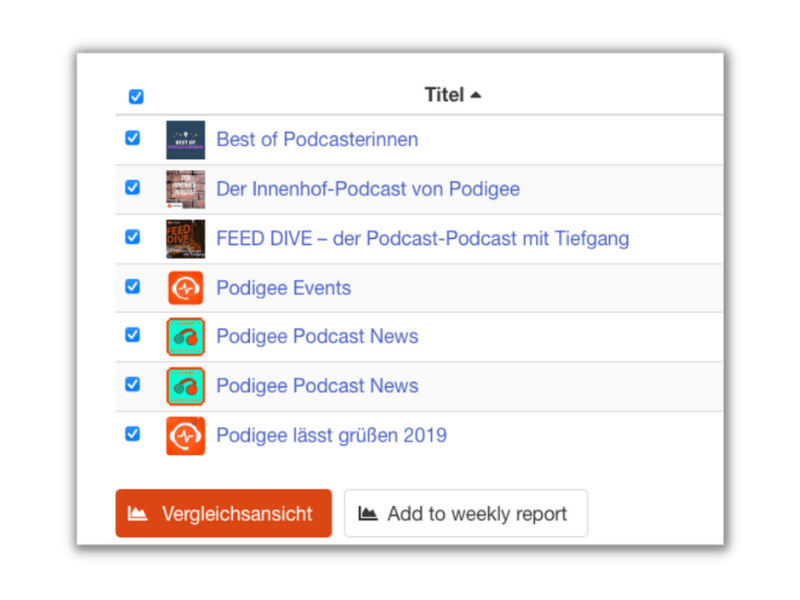Click the Vergleichsansicht button

(223, 513)
